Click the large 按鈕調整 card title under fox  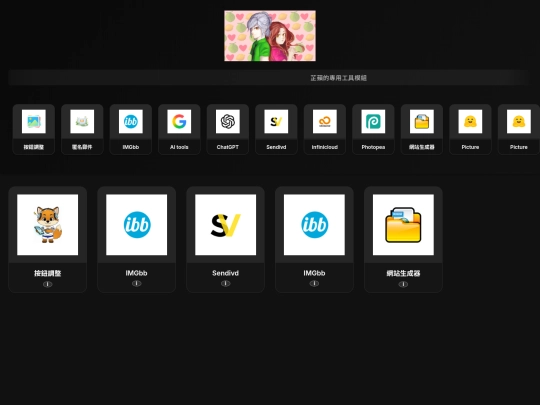48,273
